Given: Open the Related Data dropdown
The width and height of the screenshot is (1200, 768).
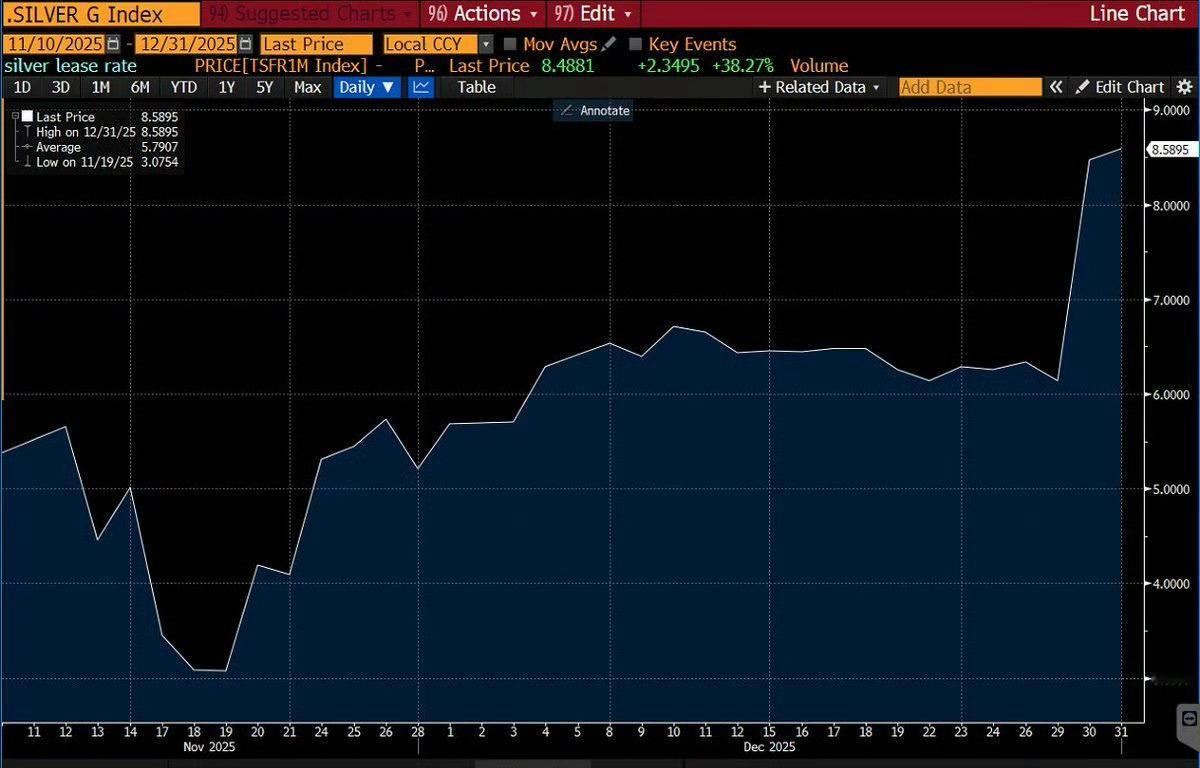Looking at the screenshot, I should coord(820,87).
